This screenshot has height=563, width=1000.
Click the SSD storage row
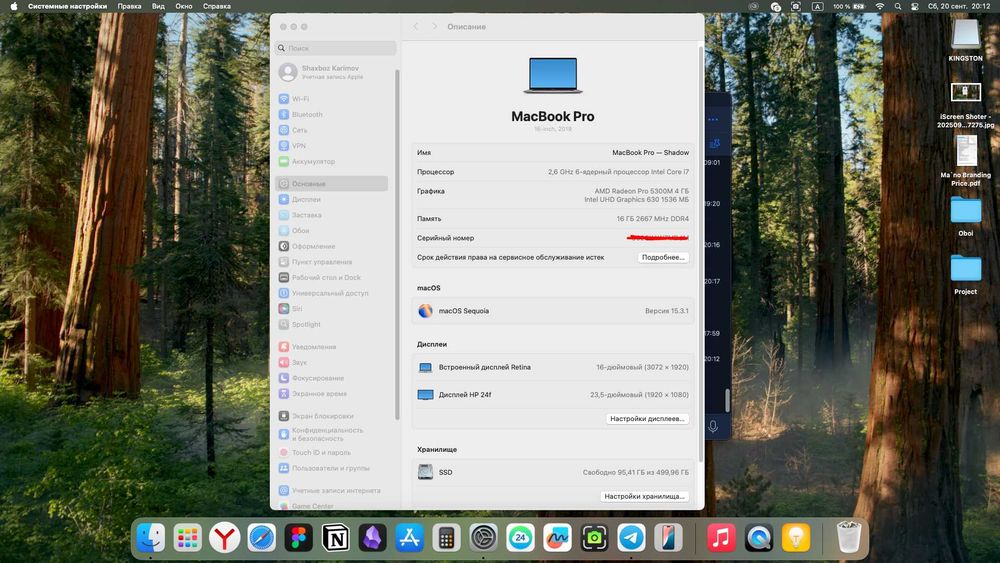point(553,472)
